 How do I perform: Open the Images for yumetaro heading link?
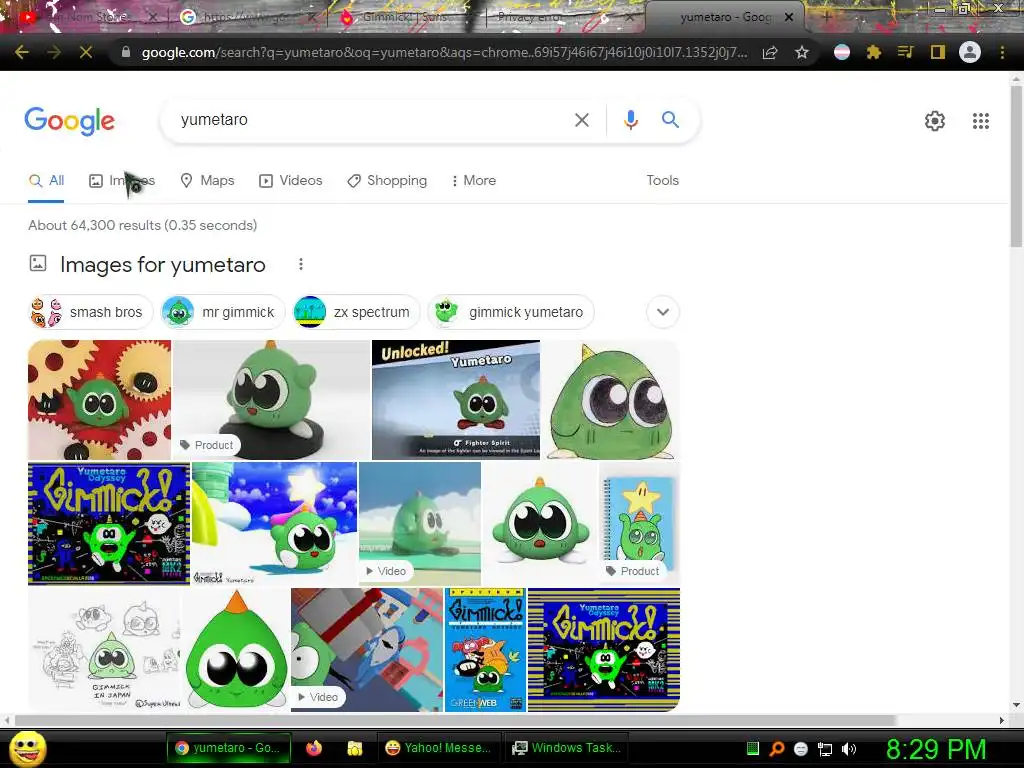(x=163, y=264)
